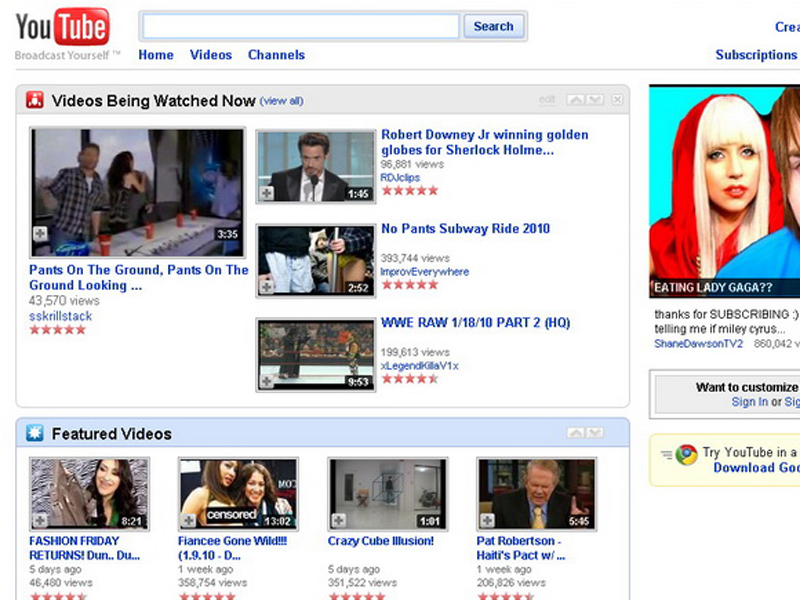Add Pants On The Ground video to queue
This screenshot has width=800, height=600.
40,234
